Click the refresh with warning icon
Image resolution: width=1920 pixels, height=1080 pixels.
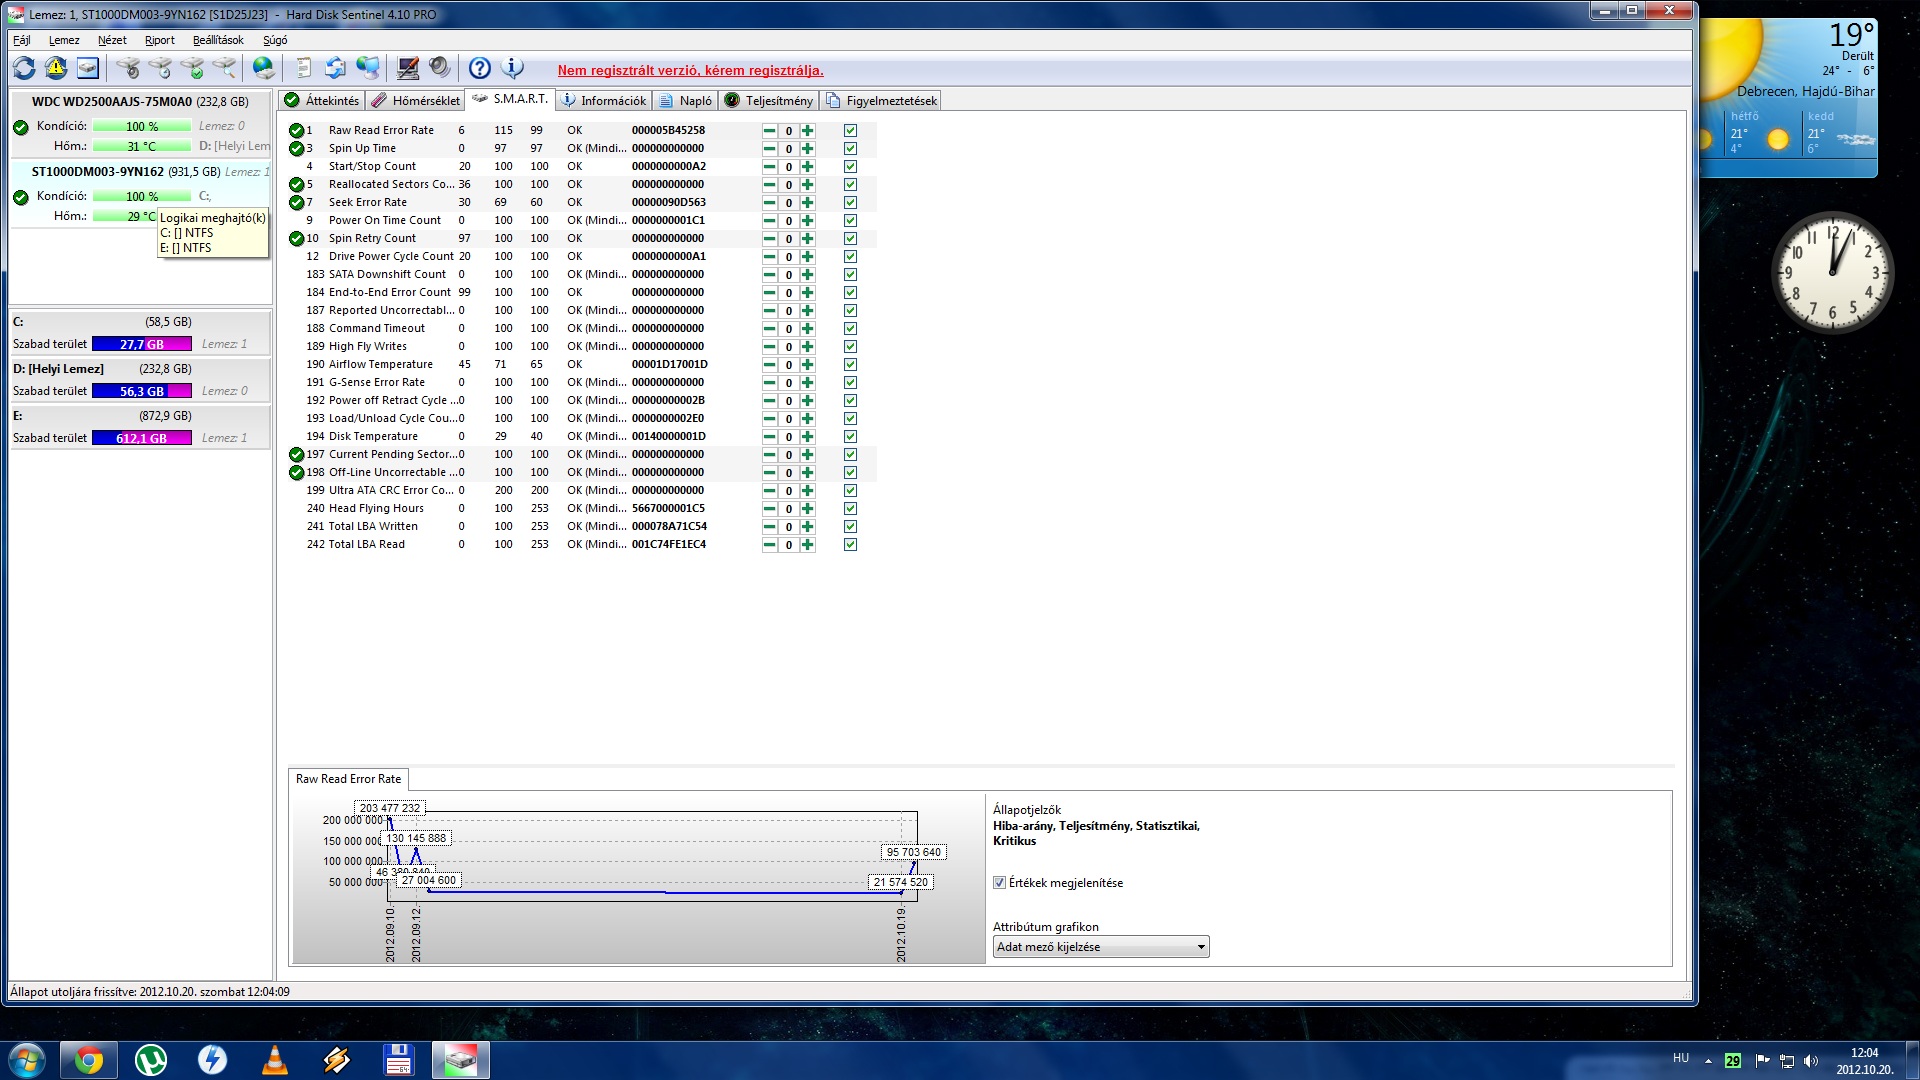[x=56, y=68]
